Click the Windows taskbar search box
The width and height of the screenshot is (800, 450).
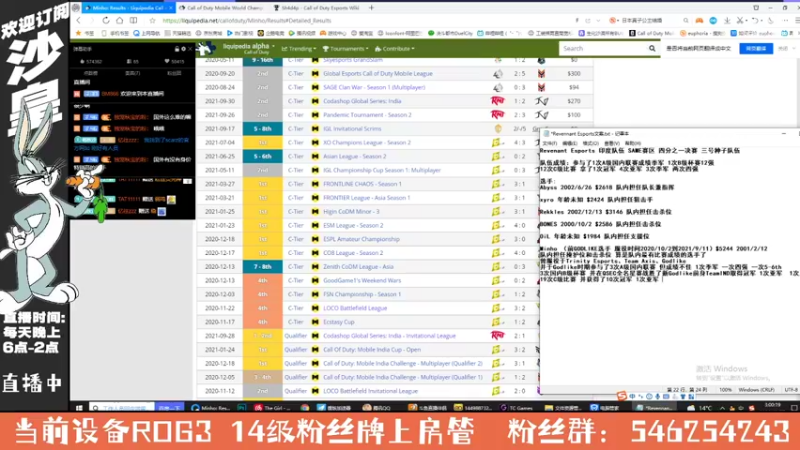(x=121, y=408)
